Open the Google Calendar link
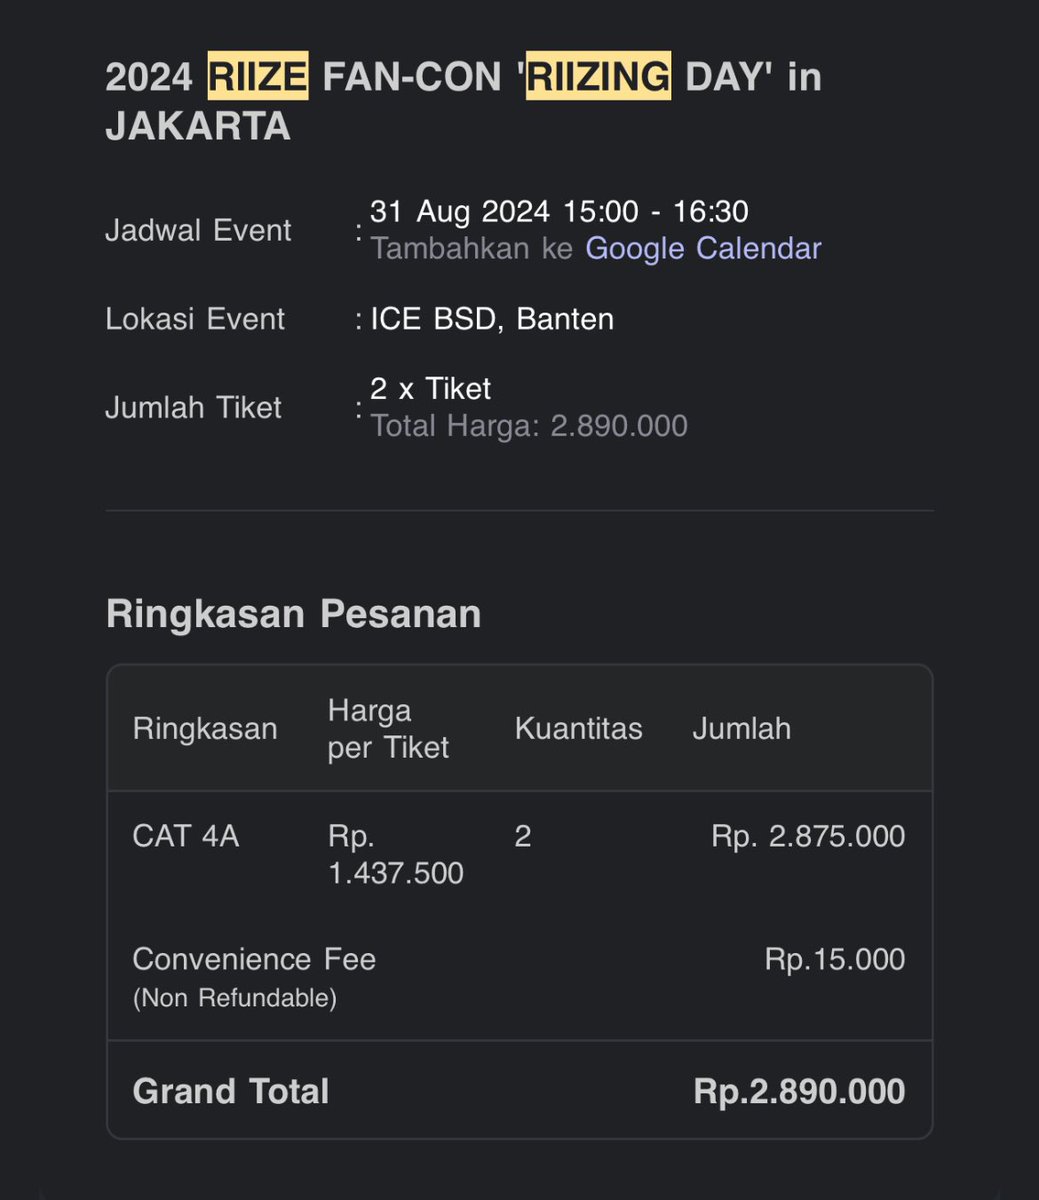 tap(703, 248)
